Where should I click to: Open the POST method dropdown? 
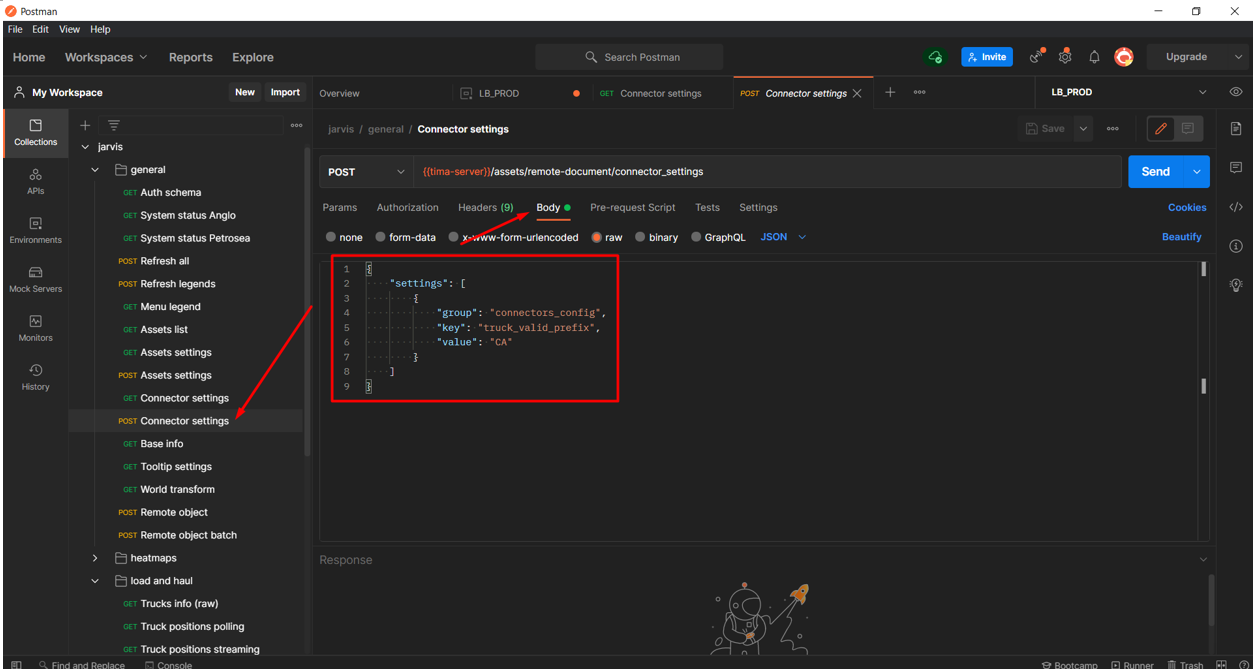pyautogui.click(x=366, y=172)
